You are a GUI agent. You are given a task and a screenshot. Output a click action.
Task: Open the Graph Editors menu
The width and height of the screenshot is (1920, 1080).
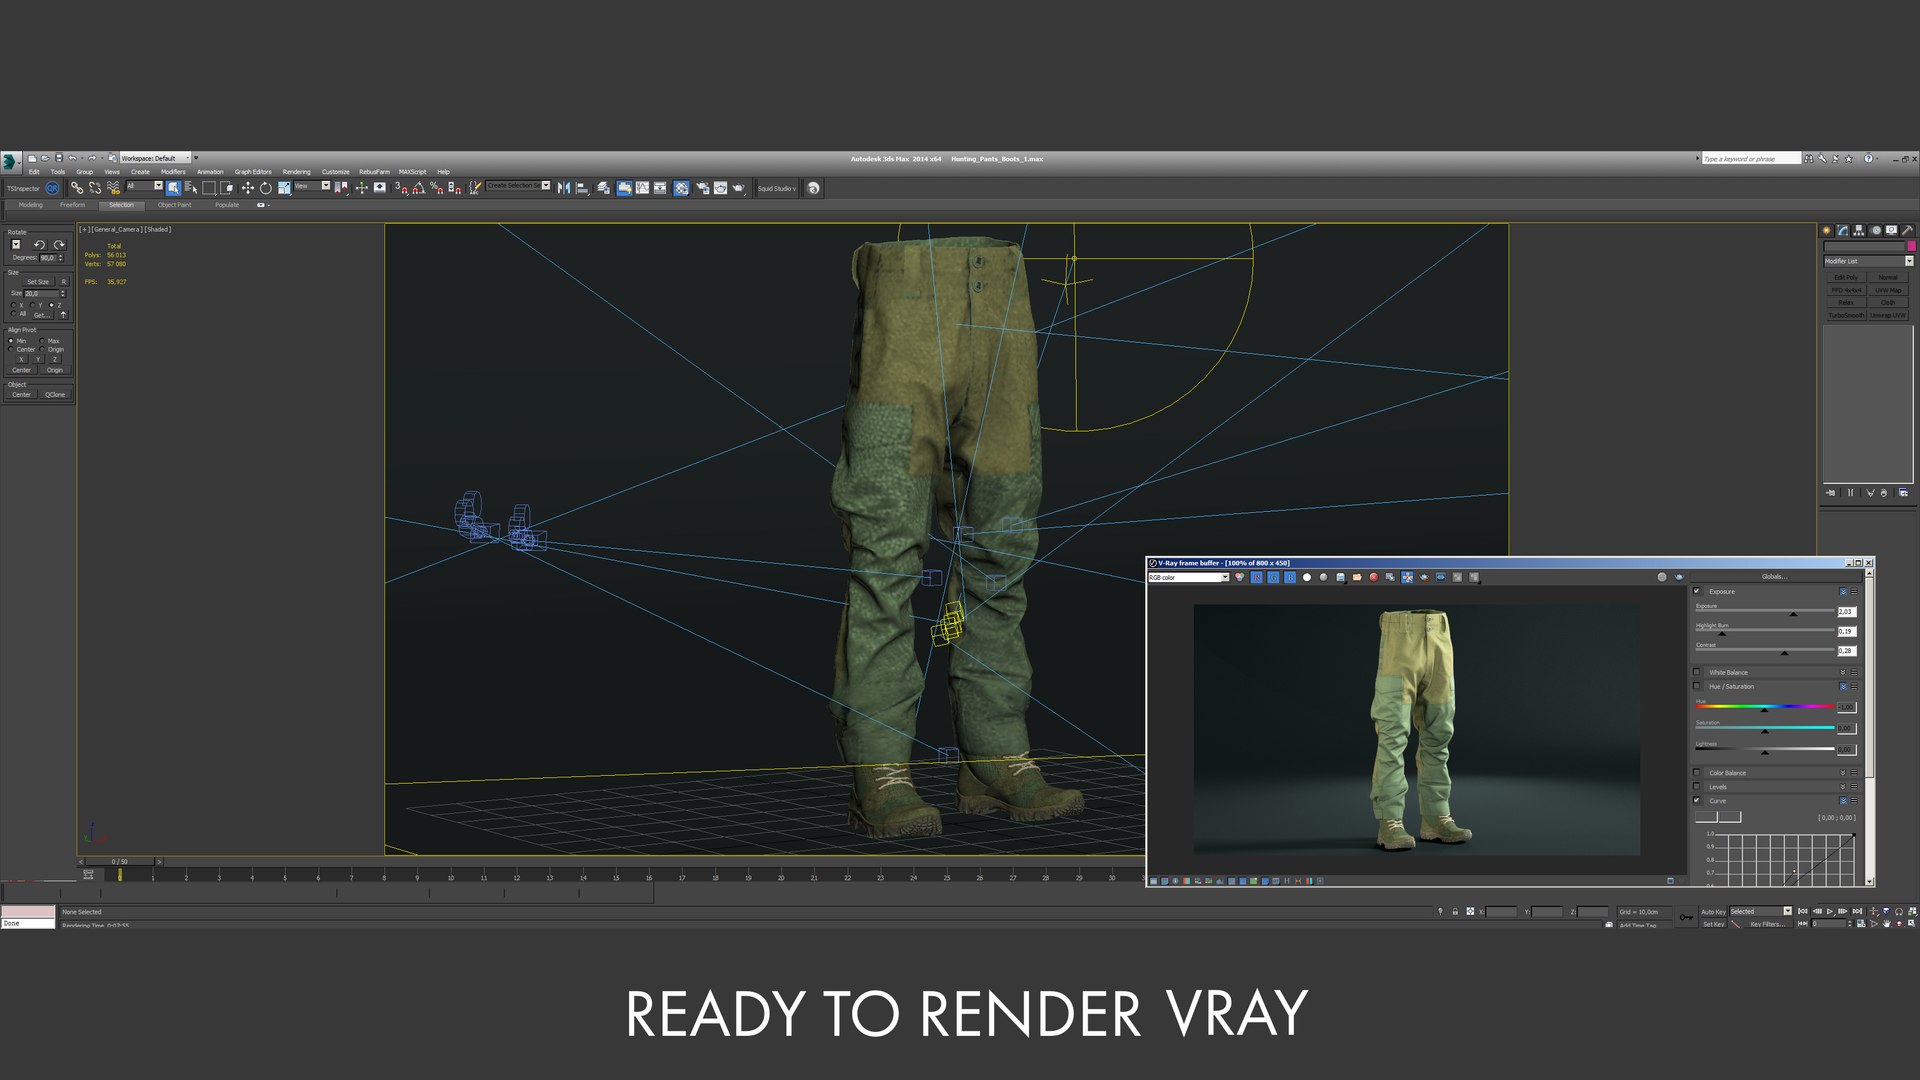click(x=253, y=172)
